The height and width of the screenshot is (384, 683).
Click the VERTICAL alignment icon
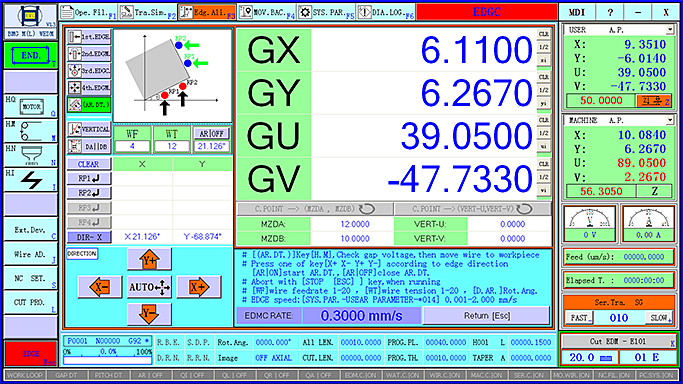click(x=89, y=129)
